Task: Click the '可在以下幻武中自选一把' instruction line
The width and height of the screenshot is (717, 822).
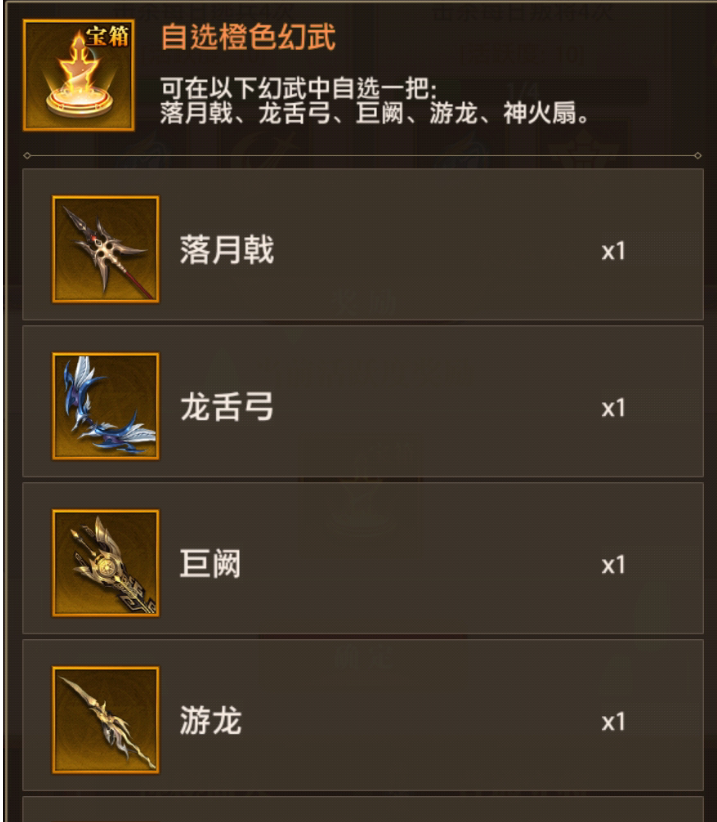Action: click(298, 89)
